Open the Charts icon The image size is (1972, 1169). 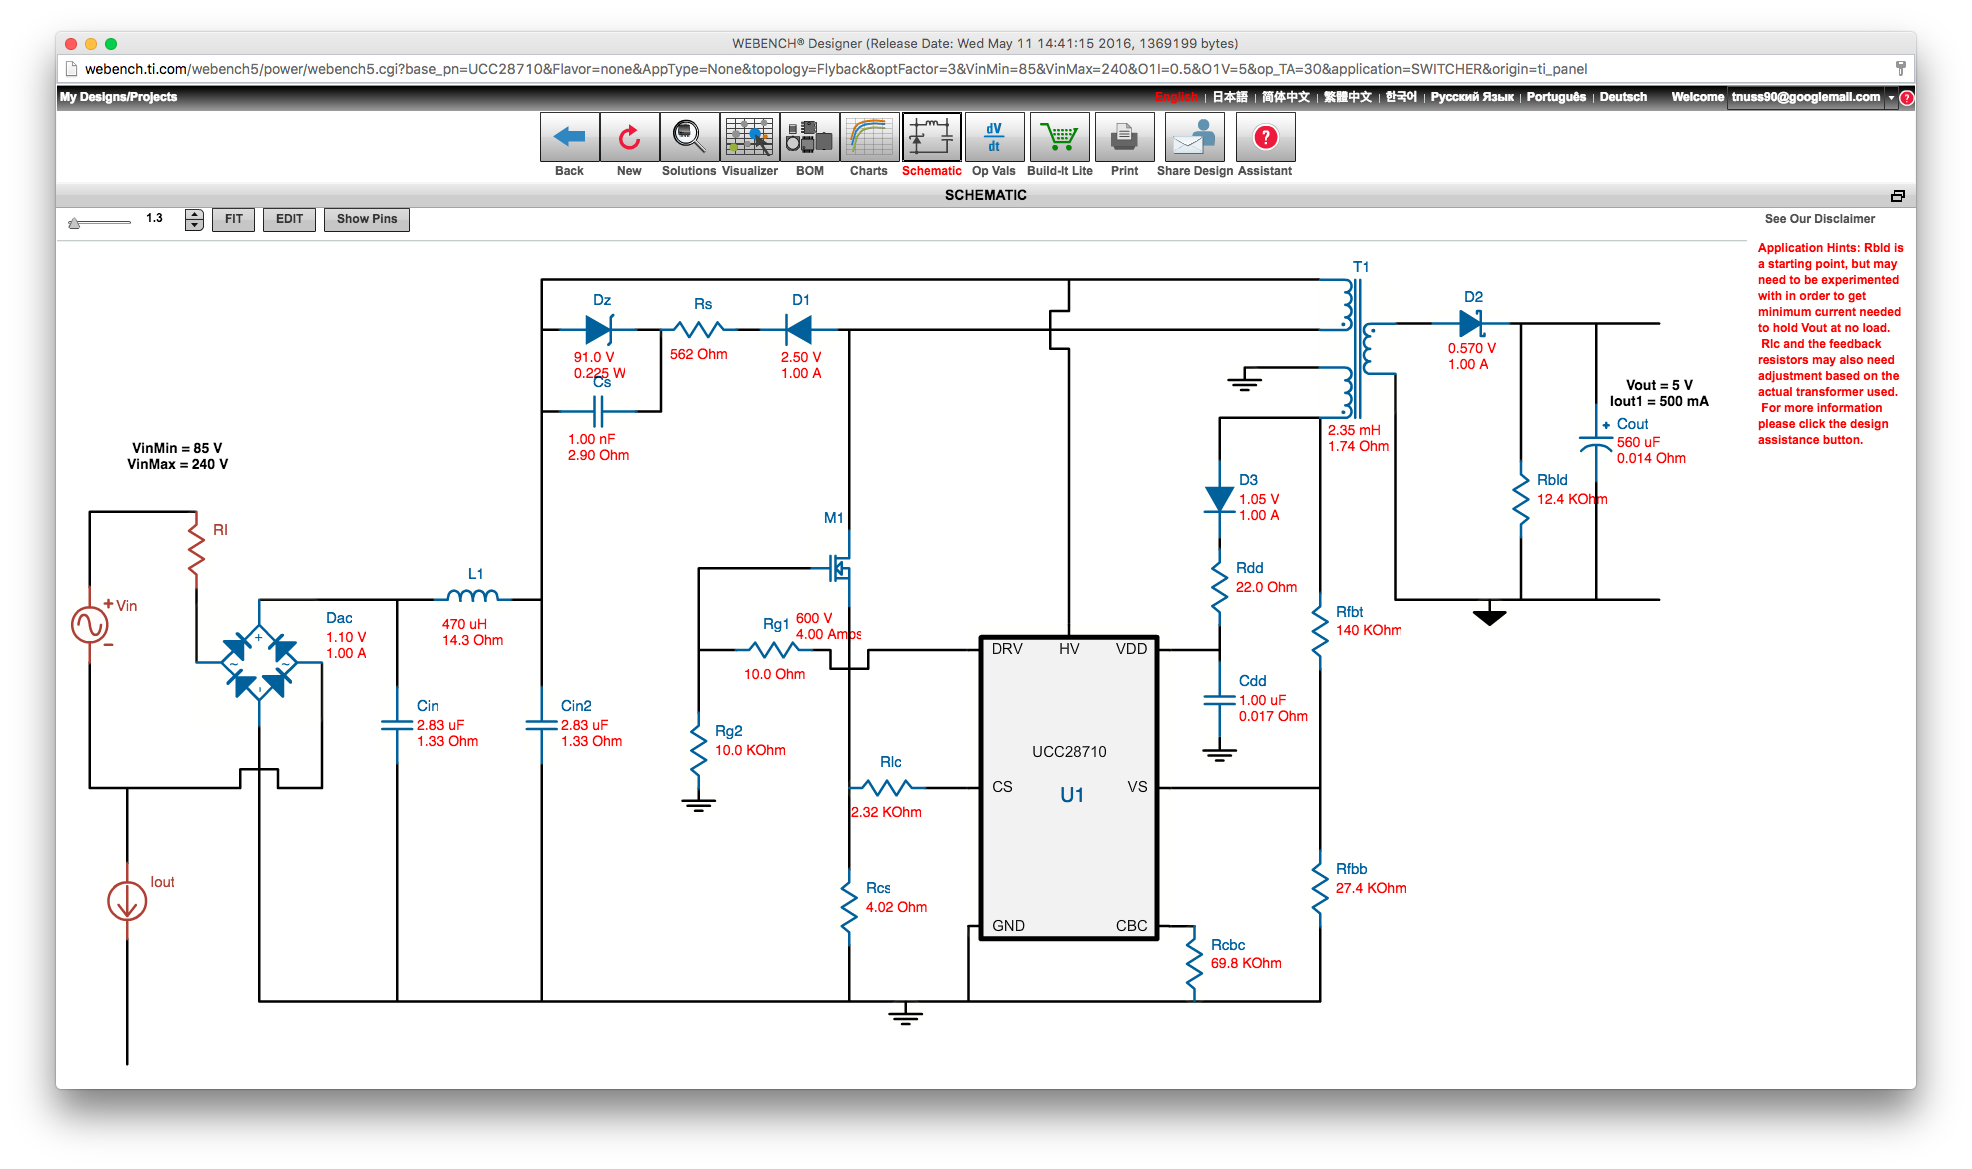tap(869, 137)
